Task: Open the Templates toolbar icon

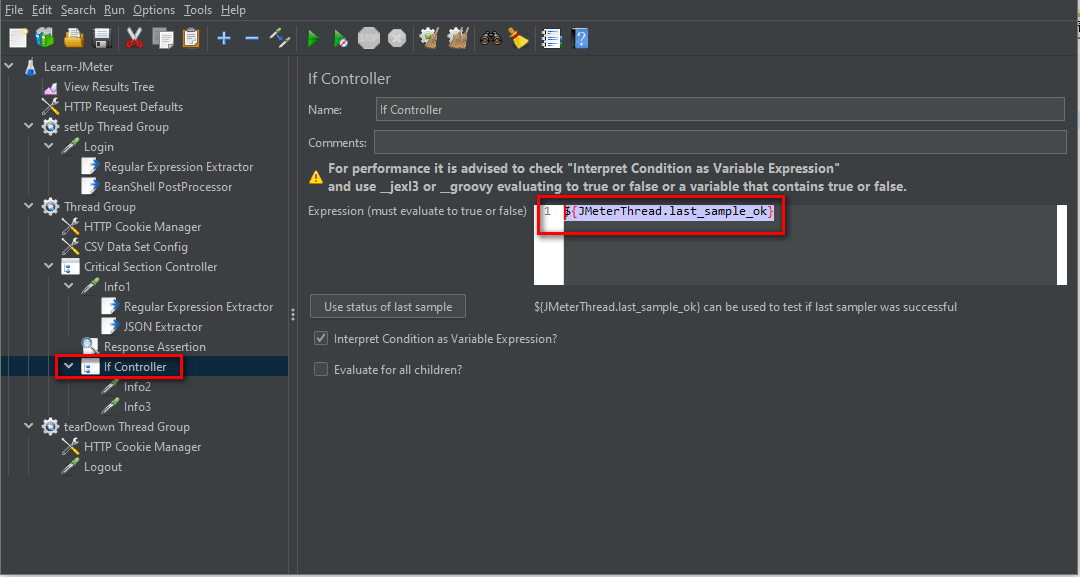Action: (x=45, y=38)
